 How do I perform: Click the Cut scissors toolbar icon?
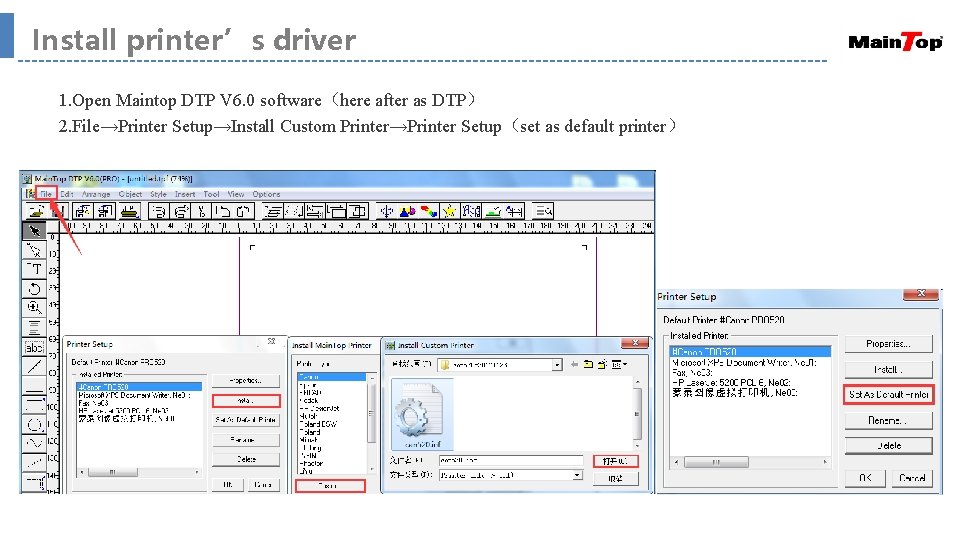201,211
